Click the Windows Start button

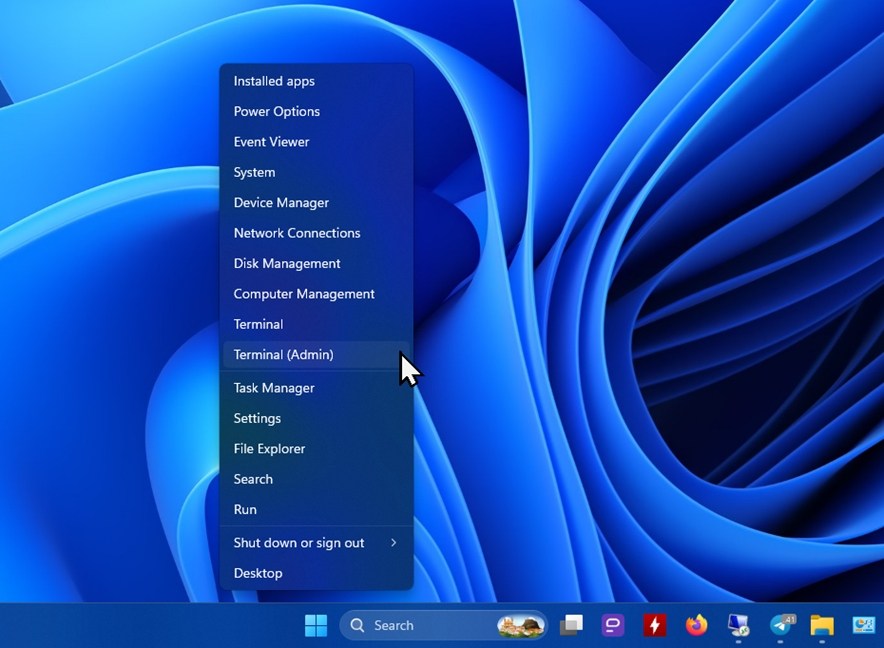pyautogui.click(x=316, y=625)
